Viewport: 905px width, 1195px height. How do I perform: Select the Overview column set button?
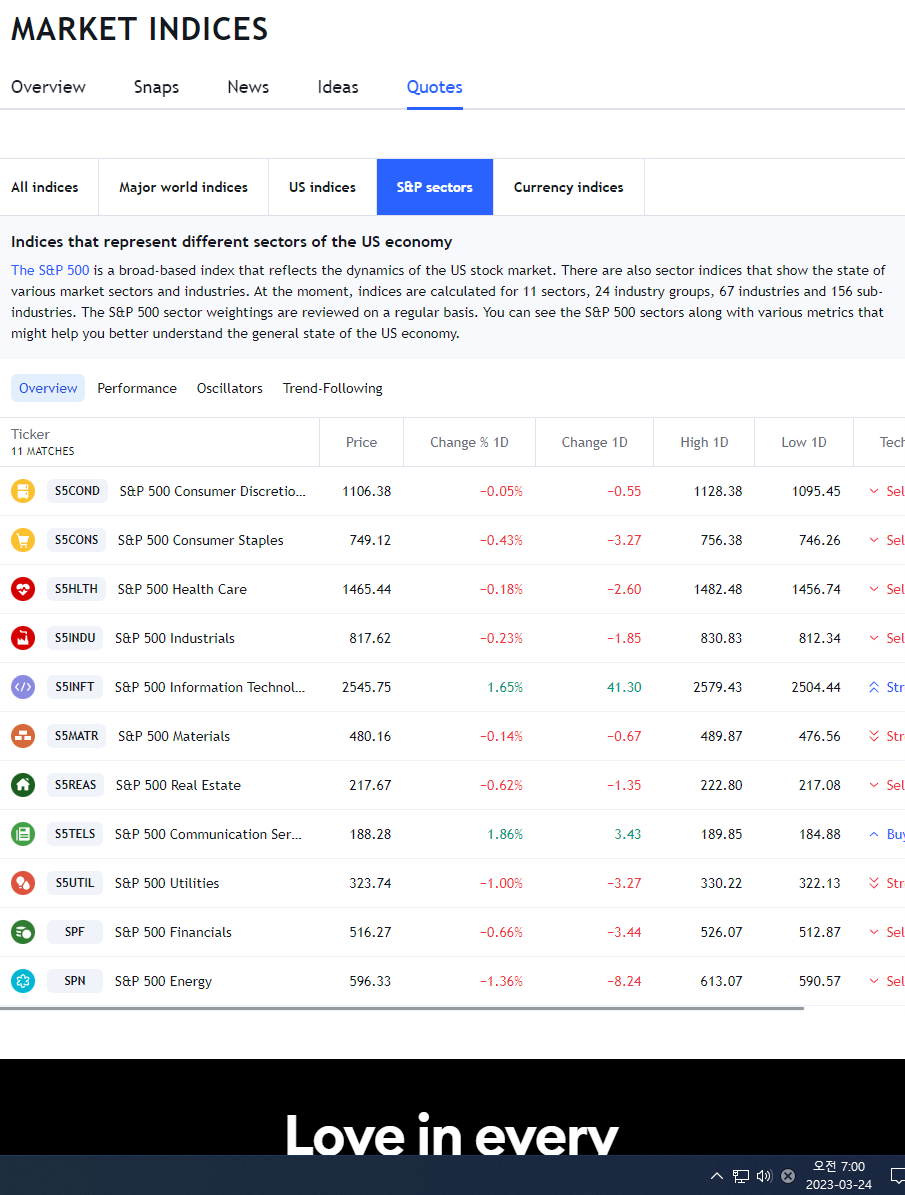tap(48, 388)
